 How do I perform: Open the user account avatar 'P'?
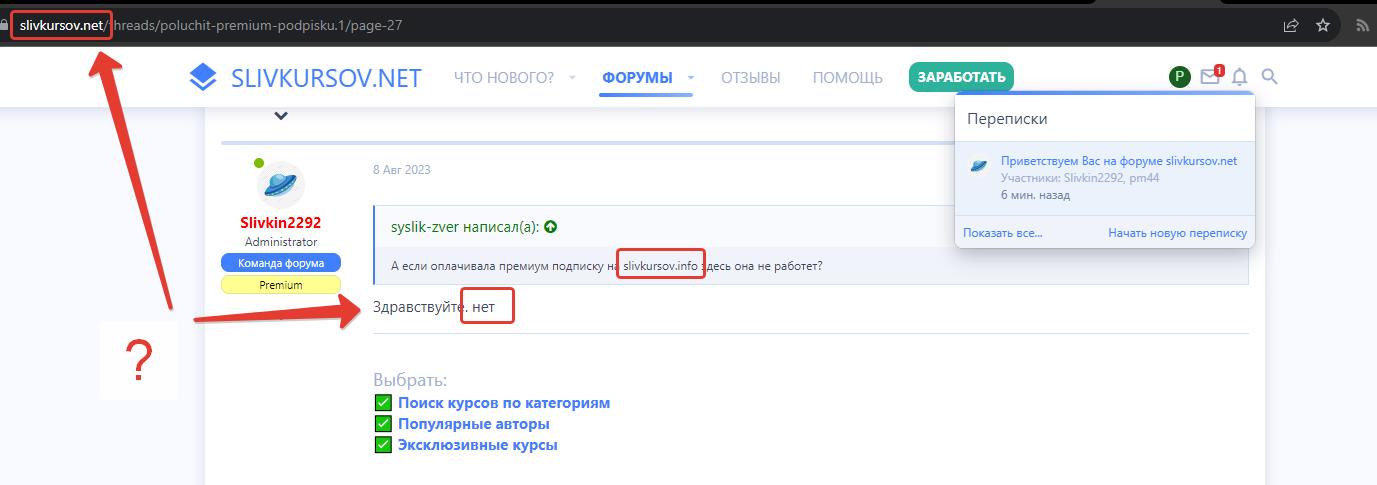1179,77
